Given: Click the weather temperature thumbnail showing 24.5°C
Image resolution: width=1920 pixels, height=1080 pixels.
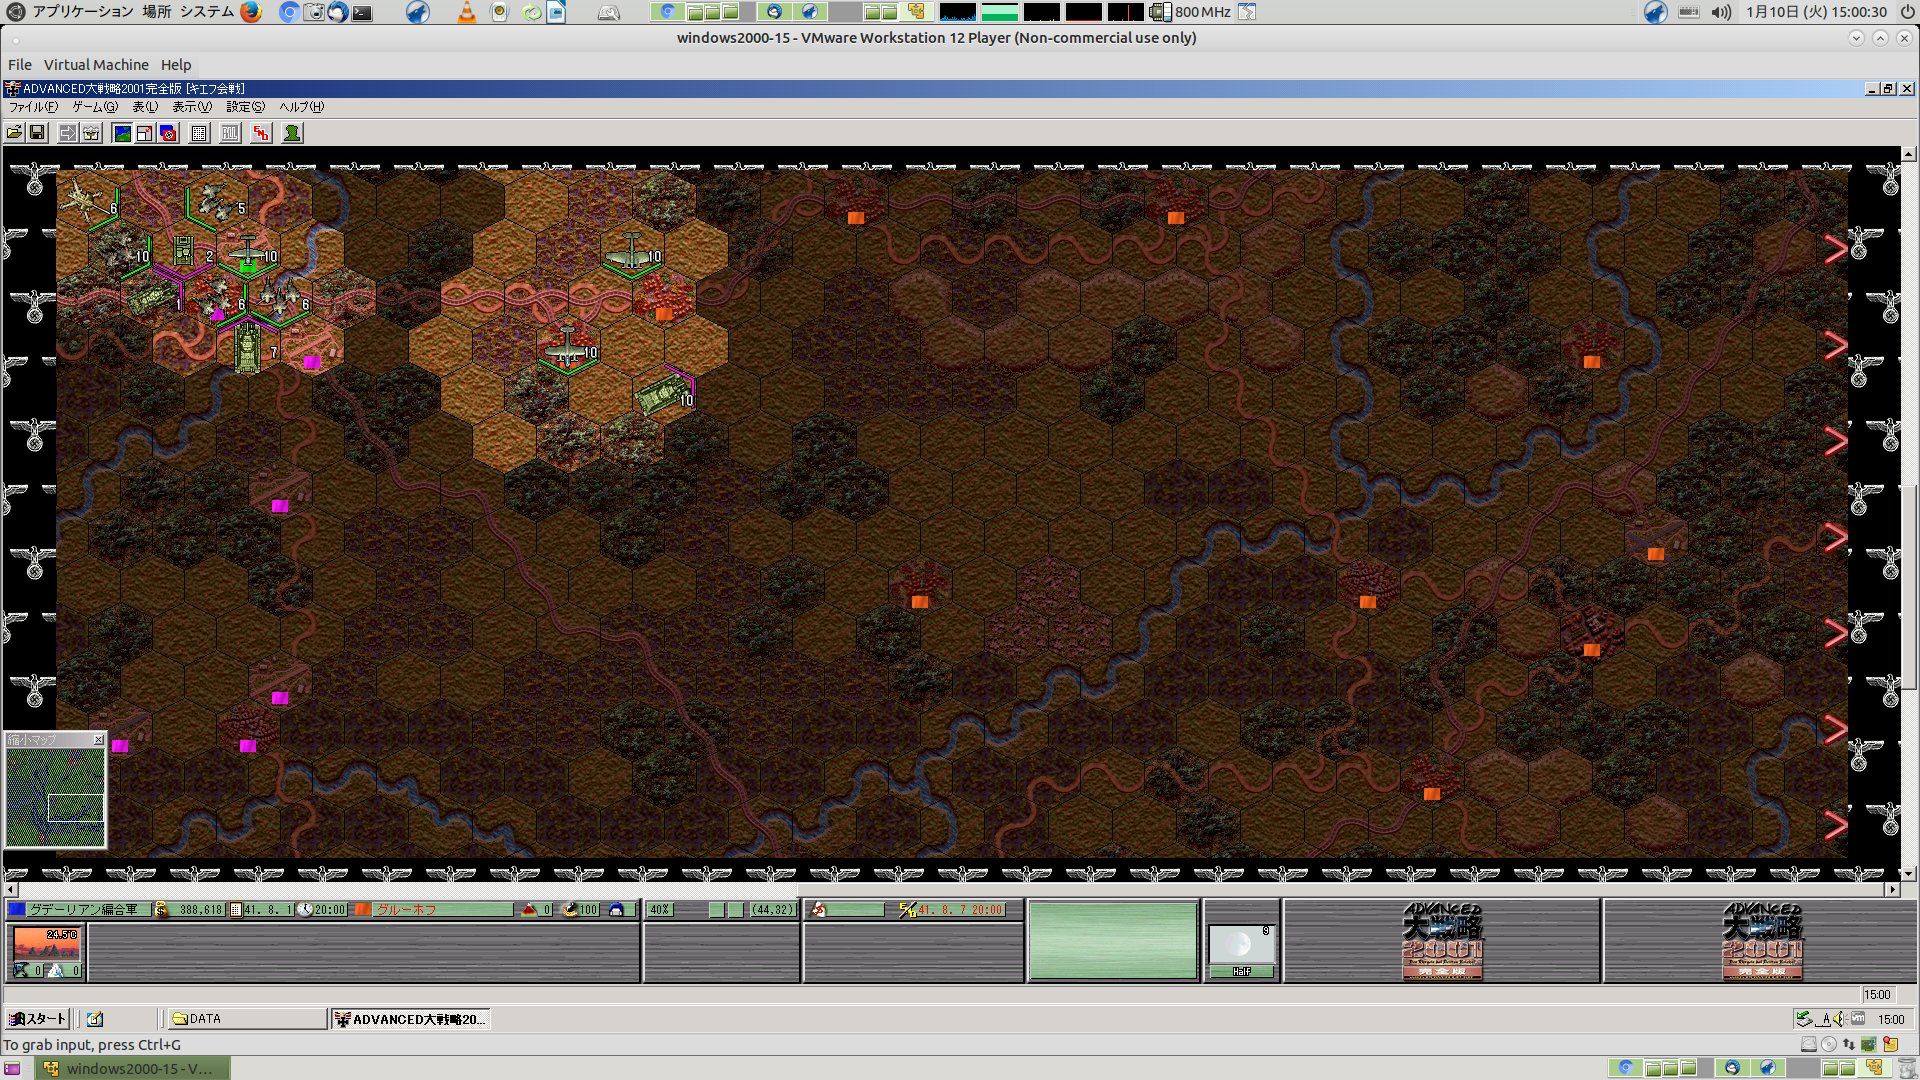Looking at the screenshot, I should (46, 943).
